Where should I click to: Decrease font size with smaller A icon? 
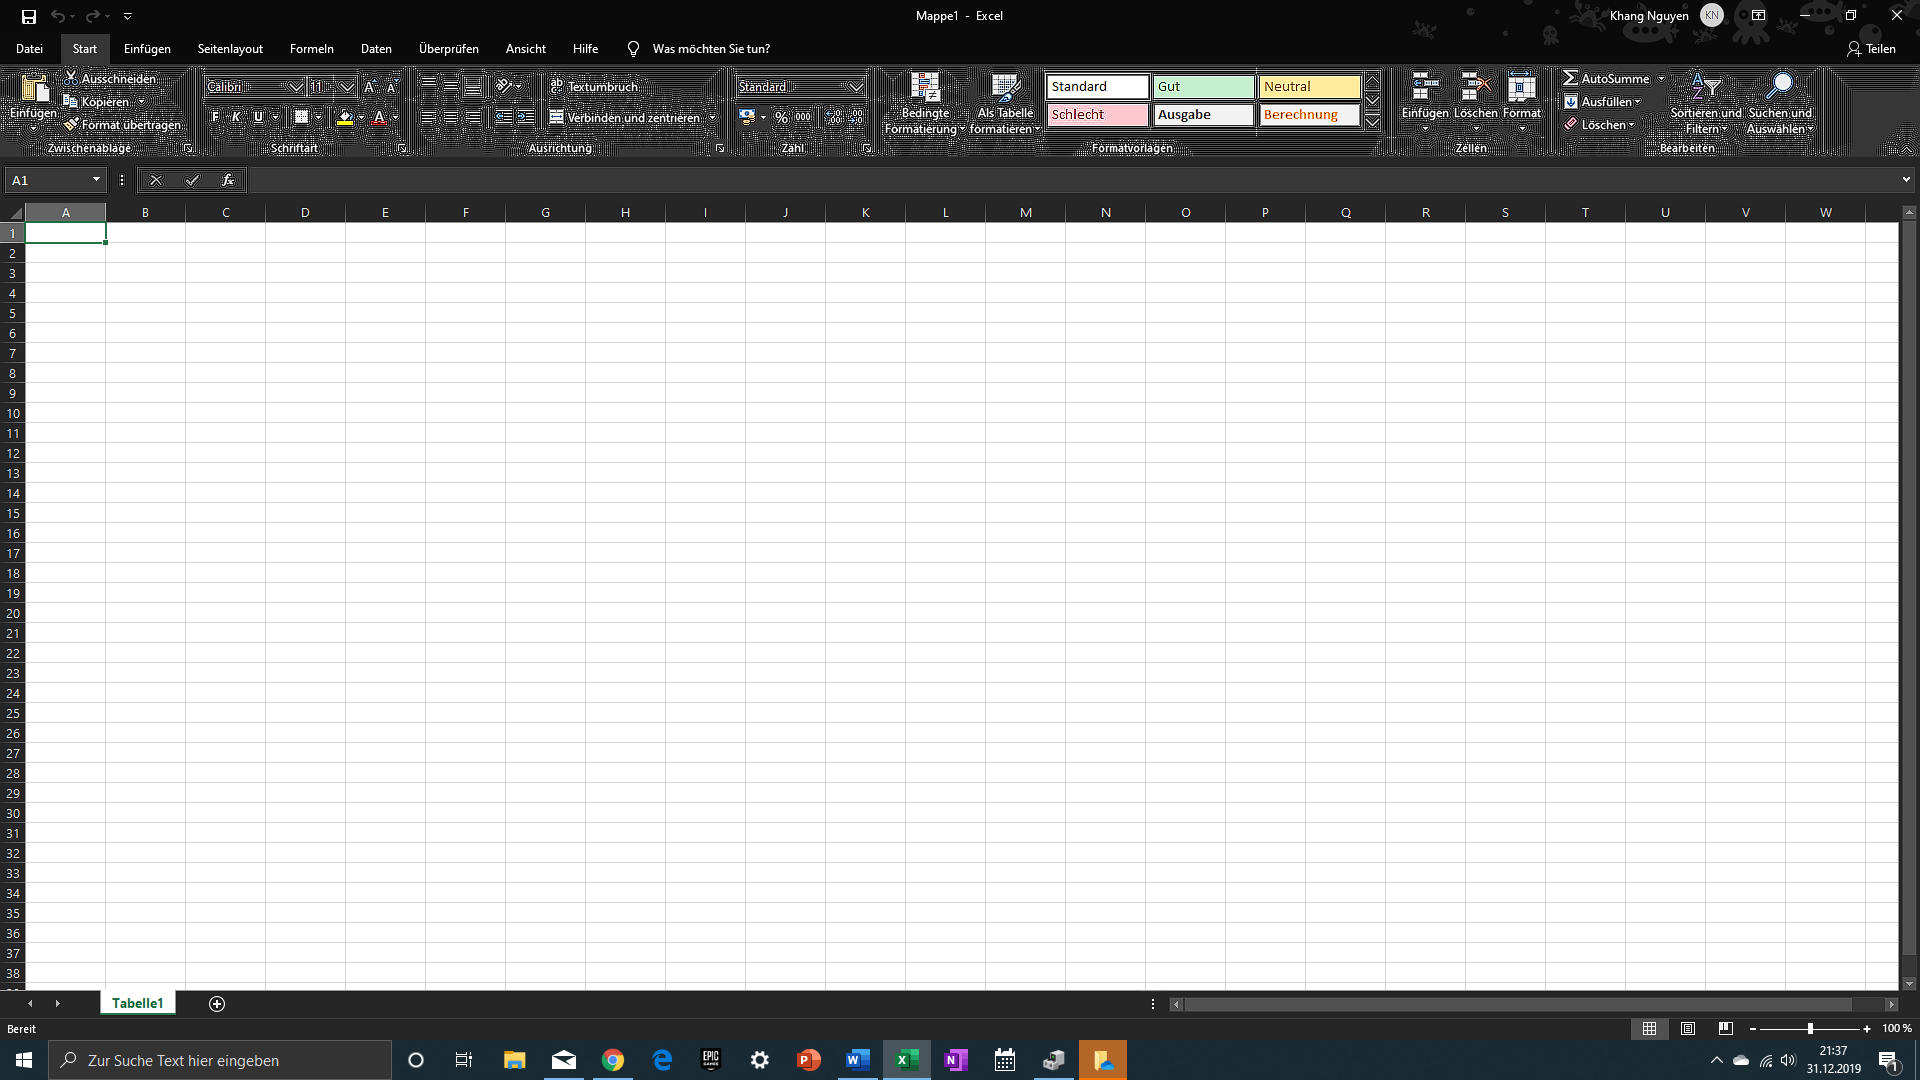391,87
